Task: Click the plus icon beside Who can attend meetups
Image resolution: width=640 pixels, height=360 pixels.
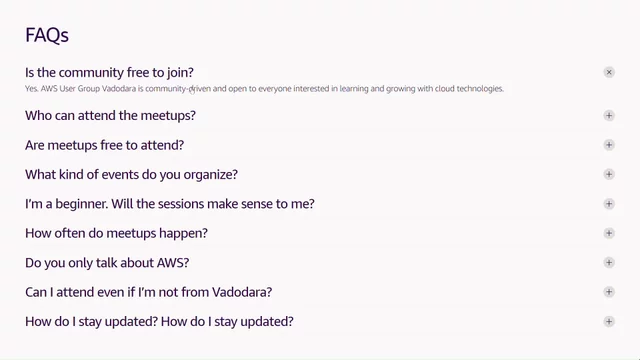Action: click(x=609, y=116)
